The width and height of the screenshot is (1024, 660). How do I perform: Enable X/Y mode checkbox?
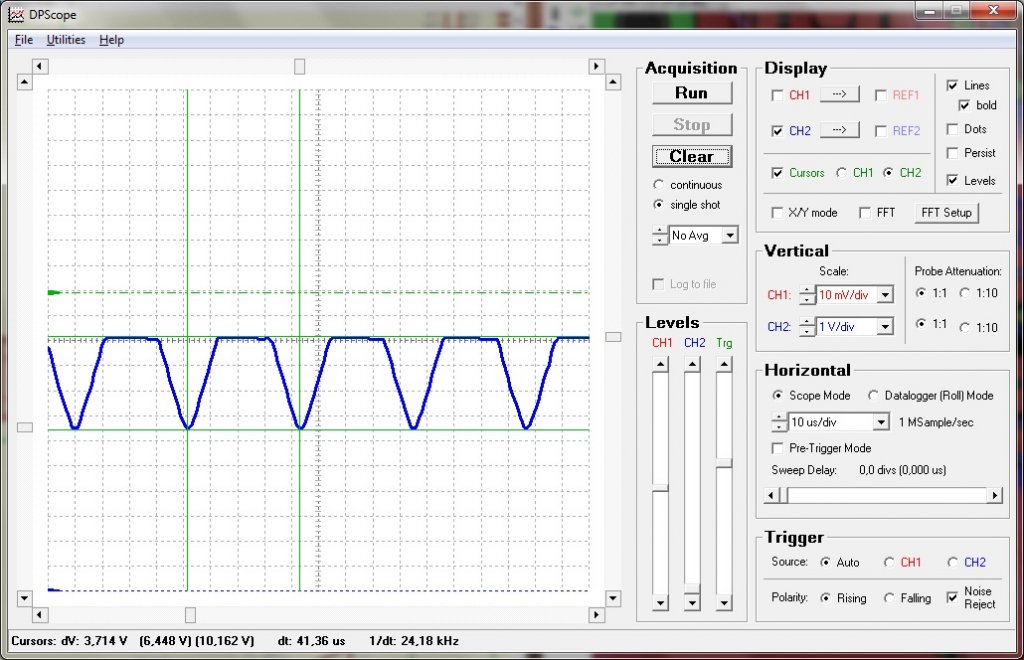[x=777, y=213]
